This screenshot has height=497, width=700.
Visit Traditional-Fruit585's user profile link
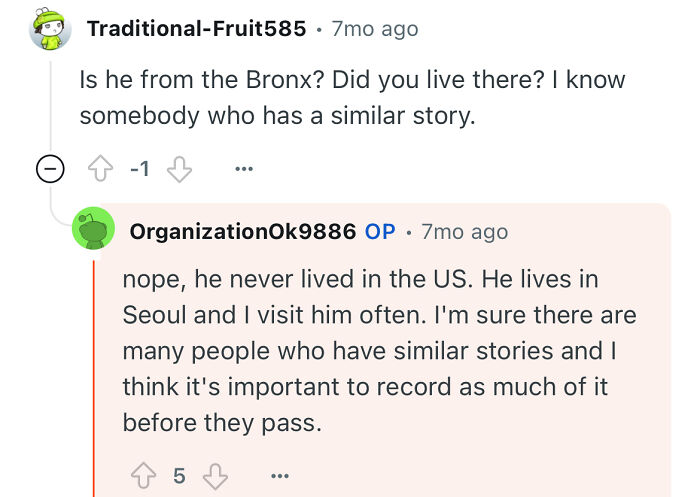pos(196,29)
